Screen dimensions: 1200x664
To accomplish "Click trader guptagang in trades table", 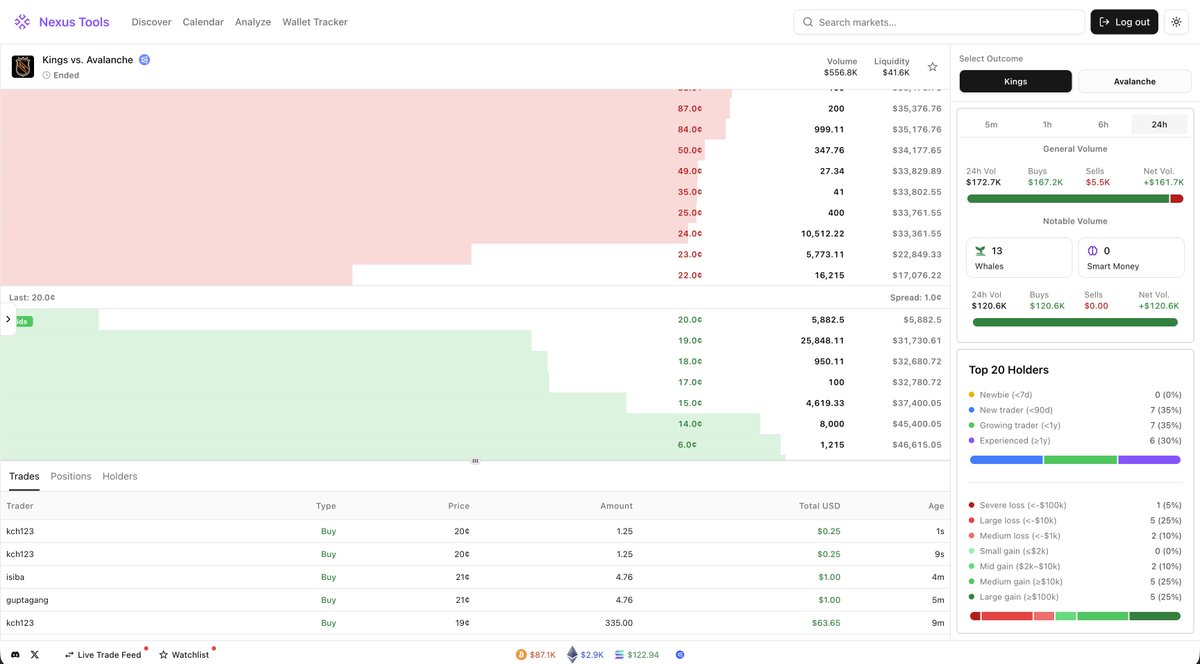I will pyautogui.click(x=27, y=600).
